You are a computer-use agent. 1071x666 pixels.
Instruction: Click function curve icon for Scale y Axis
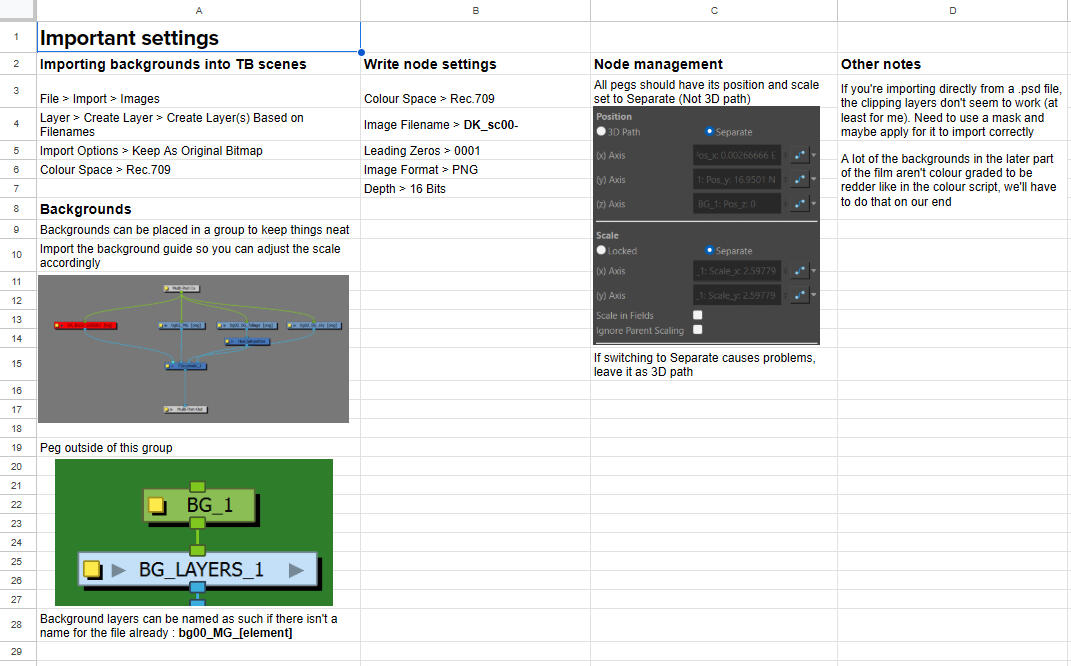[798, 296]
